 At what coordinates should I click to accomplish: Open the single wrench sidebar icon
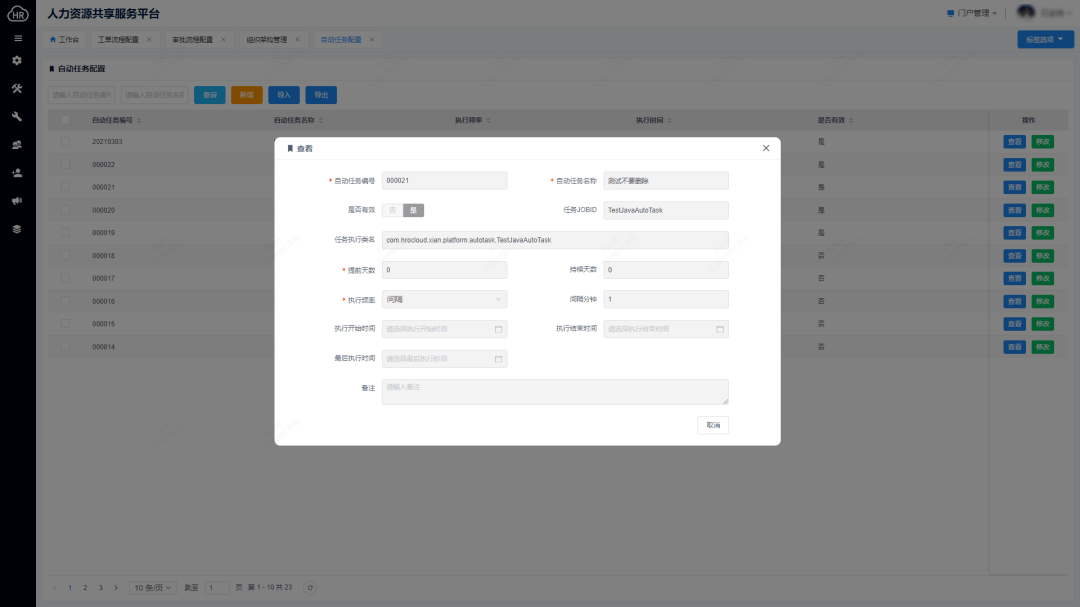[x=17, y=116]
